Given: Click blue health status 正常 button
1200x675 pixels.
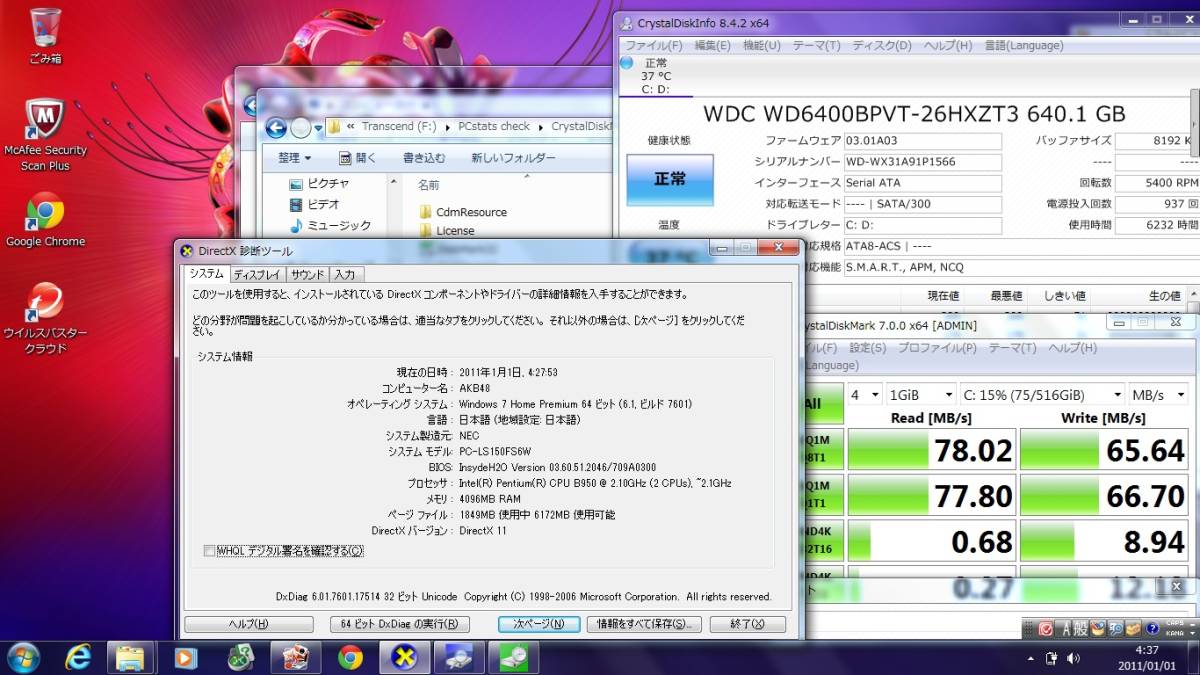Looking at the screenshot, I should [x=670, y=180].
